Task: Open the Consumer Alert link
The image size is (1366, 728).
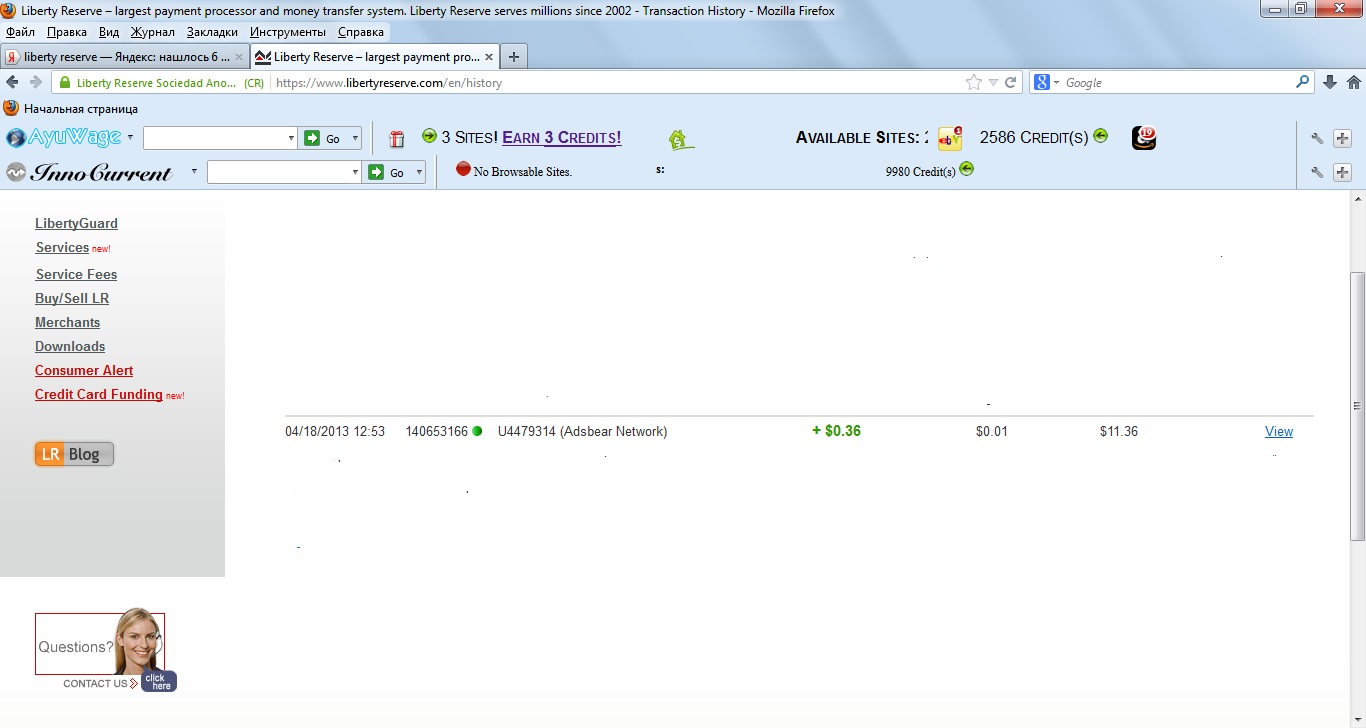Action: pyautogui.click(x=84, y=370)
